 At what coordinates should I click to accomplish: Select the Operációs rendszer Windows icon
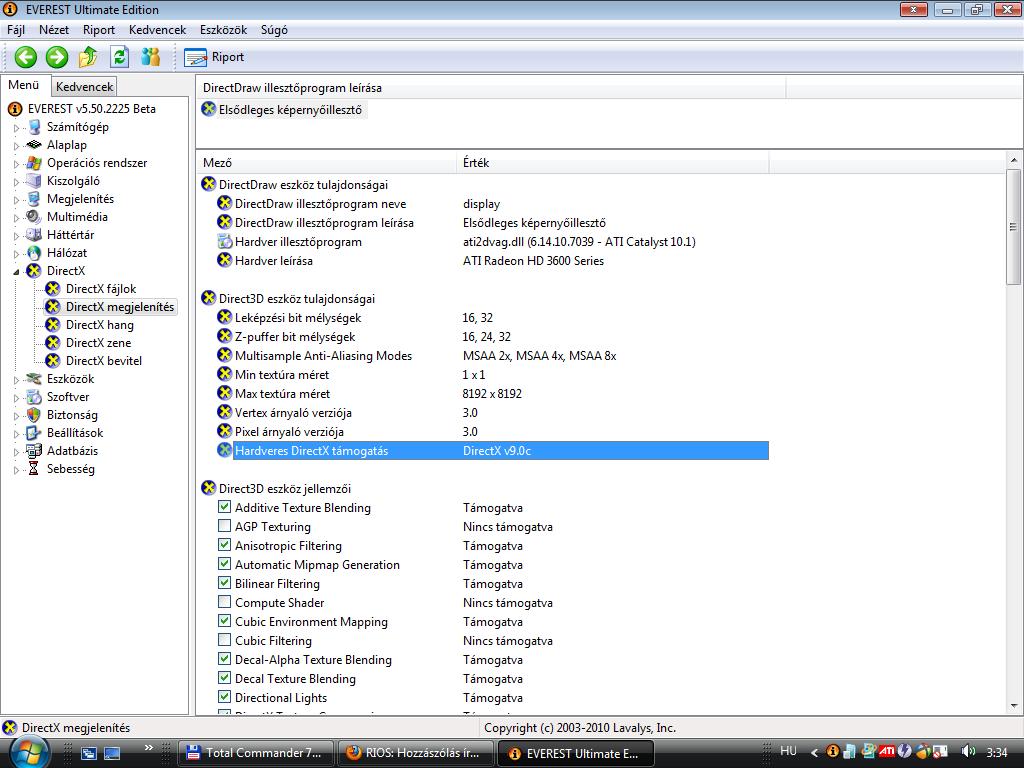[34, 163]
